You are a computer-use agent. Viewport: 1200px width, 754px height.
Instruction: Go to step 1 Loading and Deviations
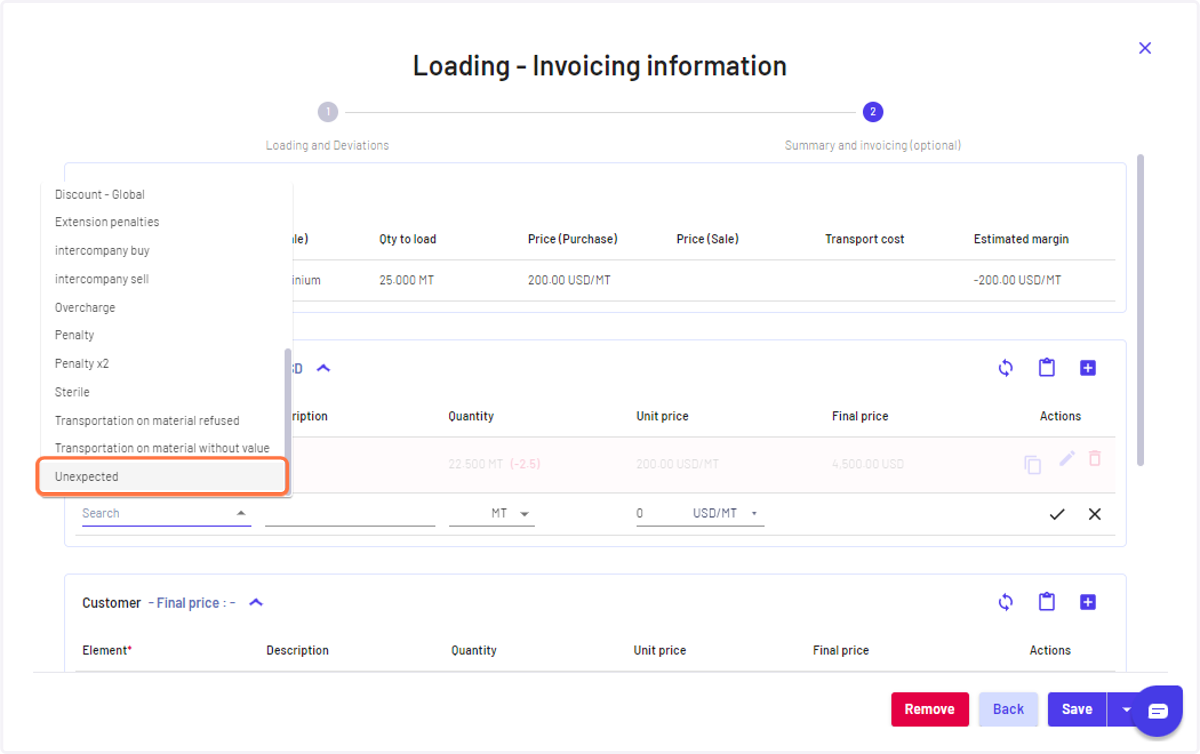tap(328, 112)
